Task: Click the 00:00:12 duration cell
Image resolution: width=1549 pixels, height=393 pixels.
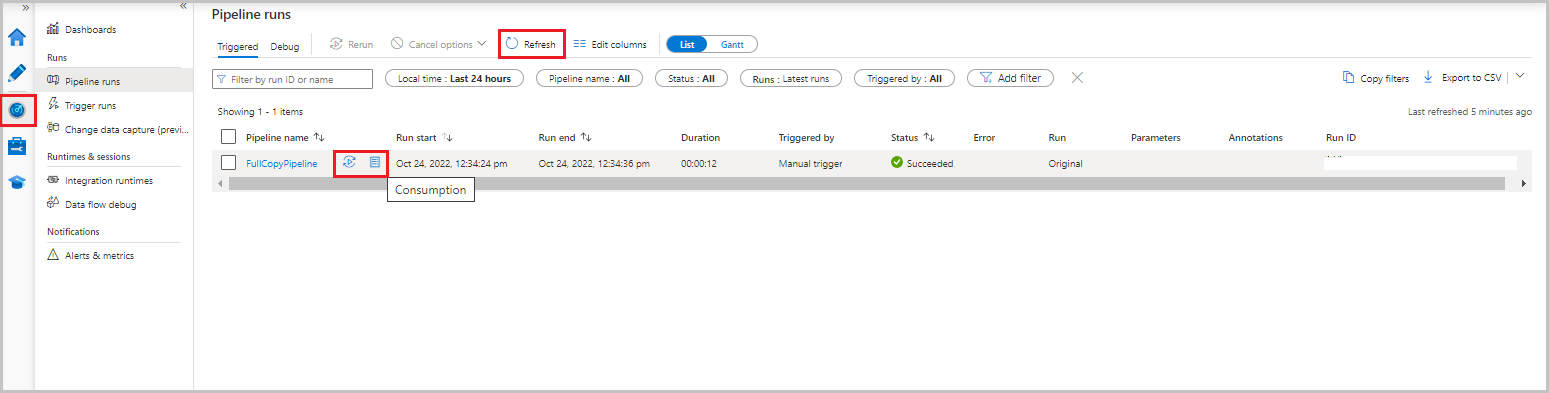Action: click(698, 163)
